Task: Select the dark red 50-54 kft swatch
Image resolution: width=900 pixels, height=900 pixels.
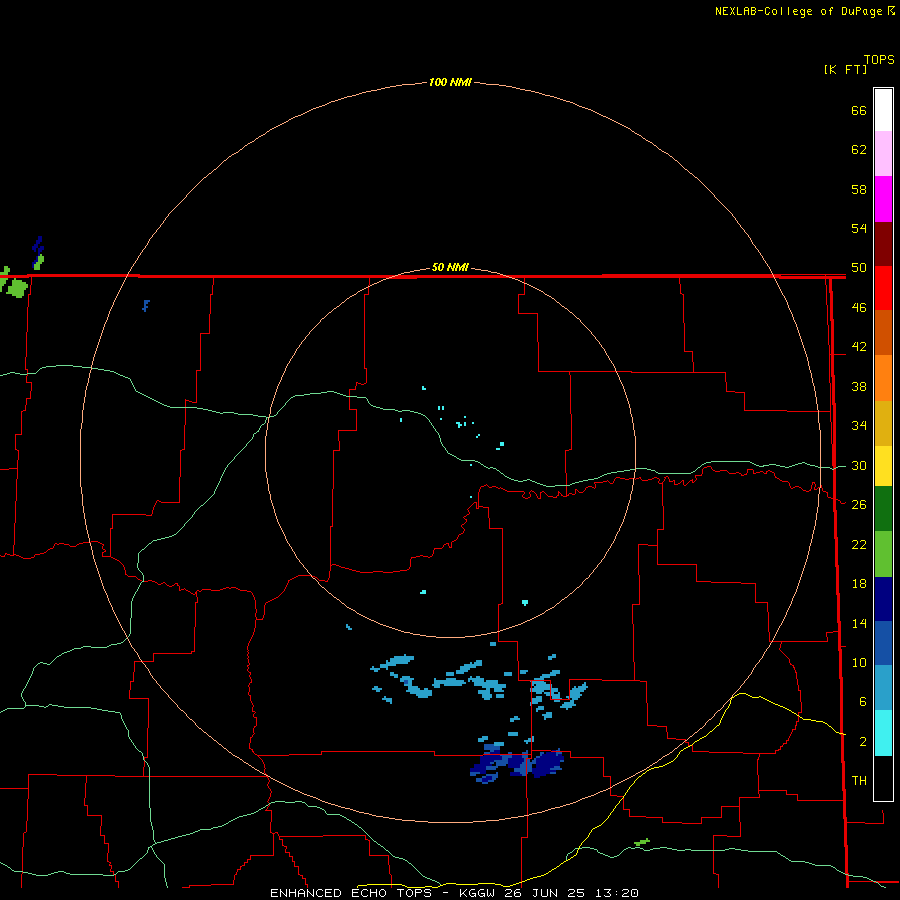Action: click(883, 244)
